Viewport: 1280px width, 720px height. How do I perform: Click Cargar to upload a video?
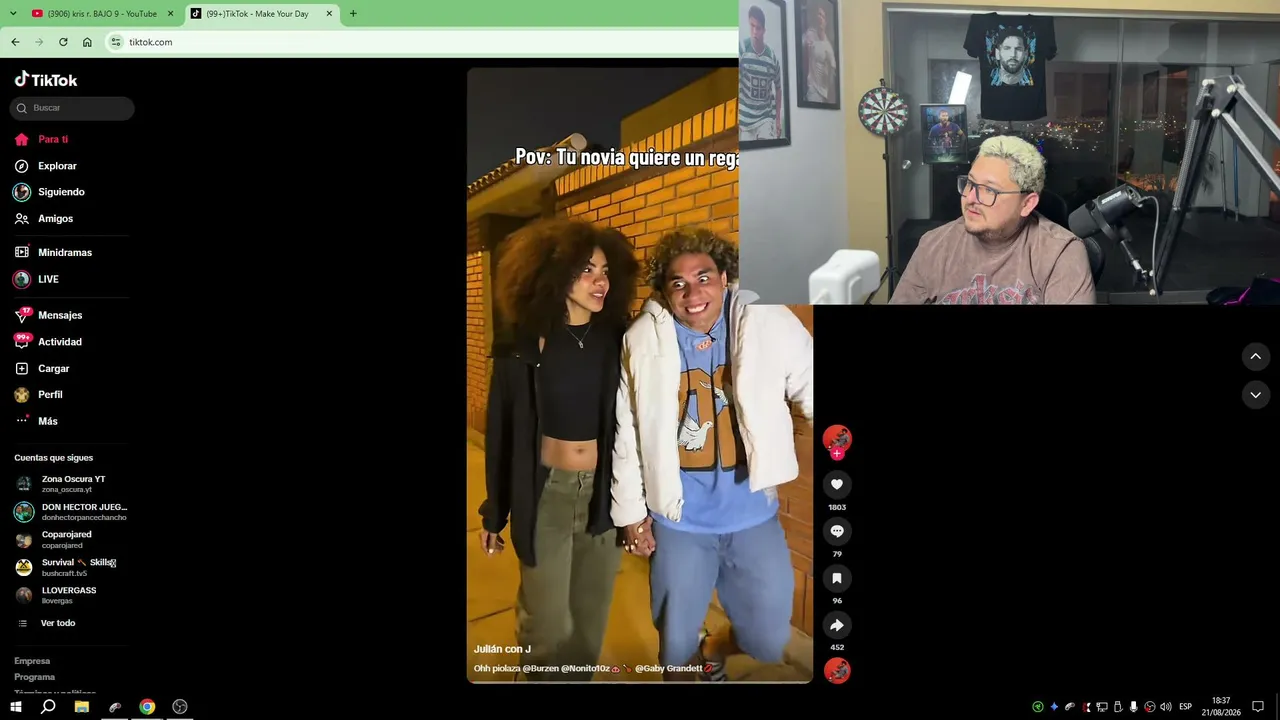(42, 369)
